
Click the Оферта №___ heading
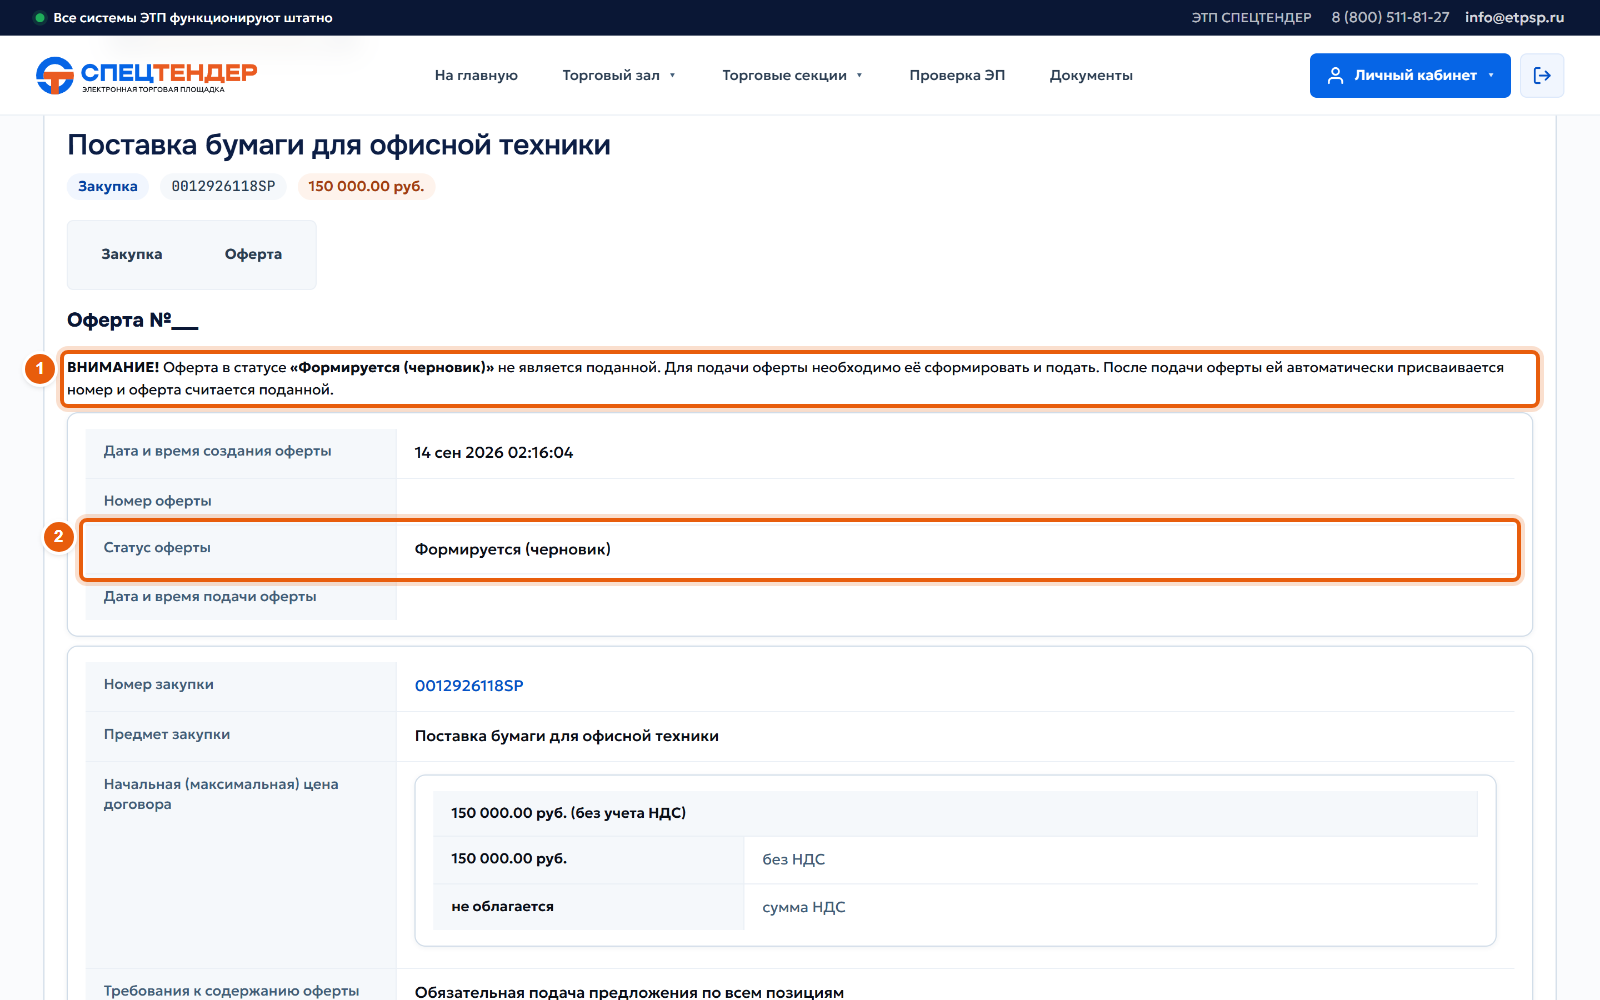(x=133, y=320)
